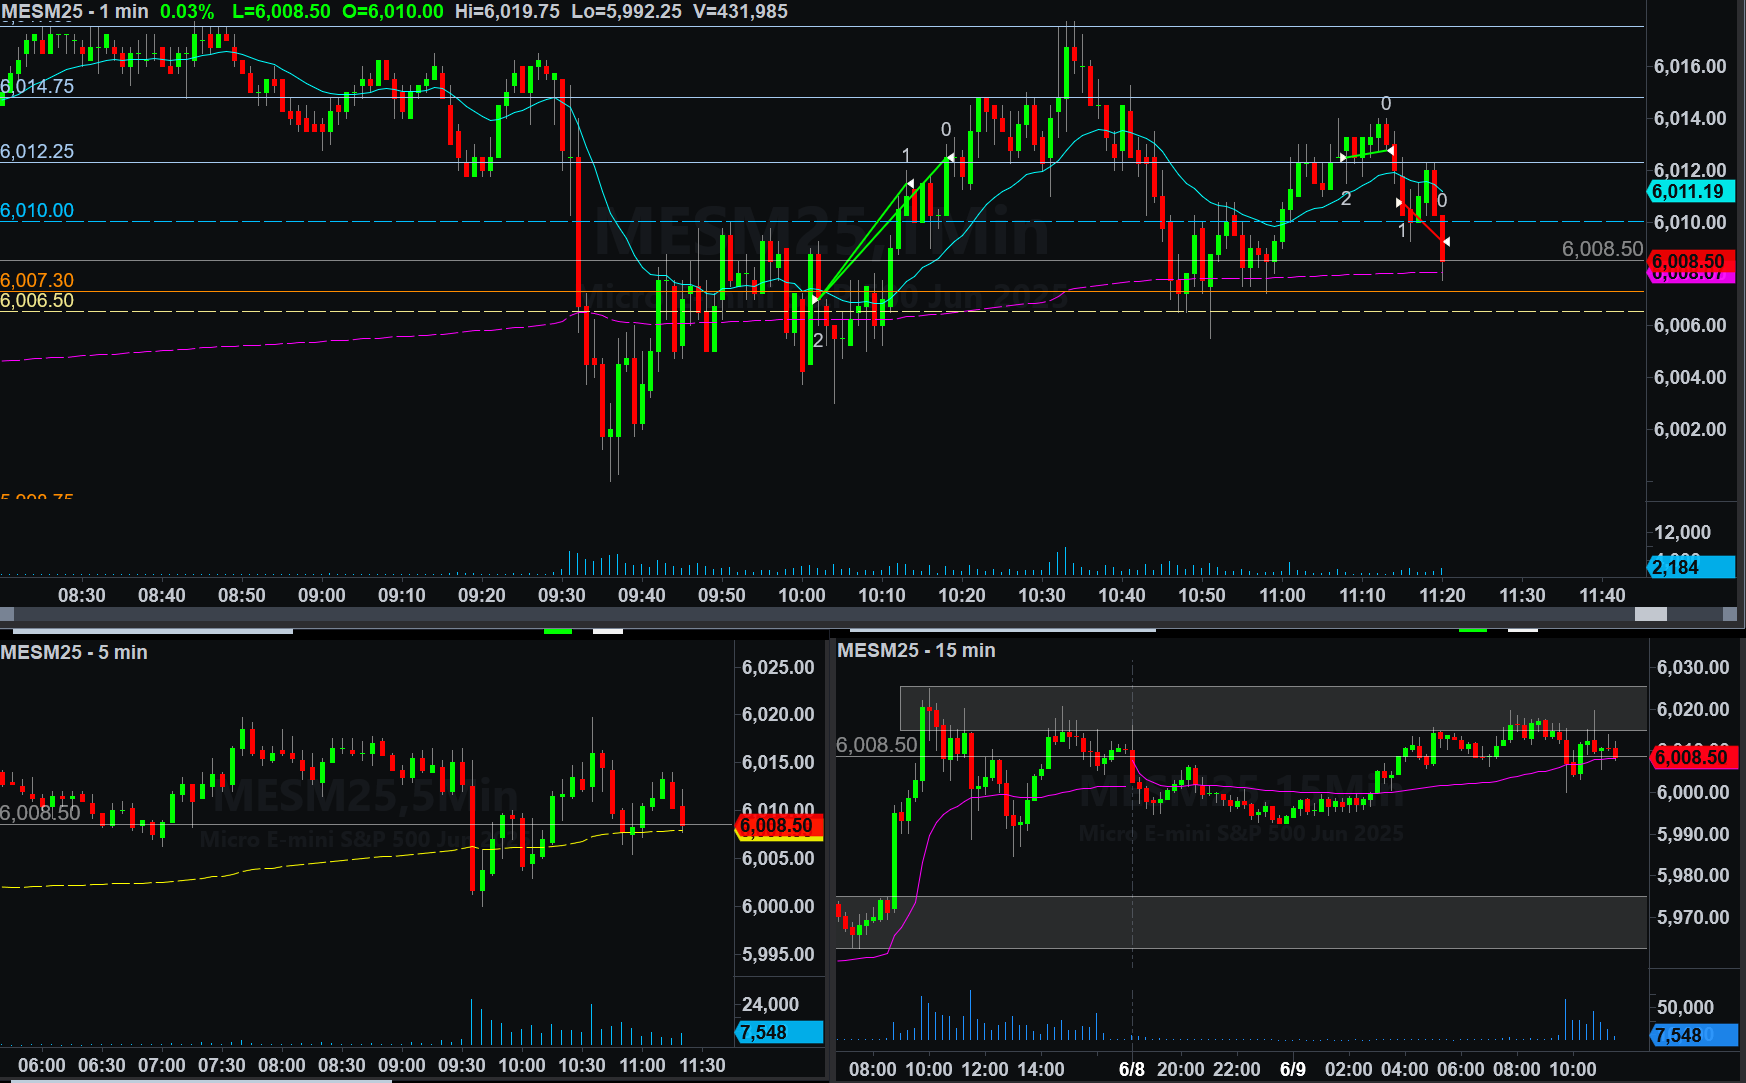Click the orange 6,007.30 level label
Screen dimensions: 1746x1083
[37, 280]
